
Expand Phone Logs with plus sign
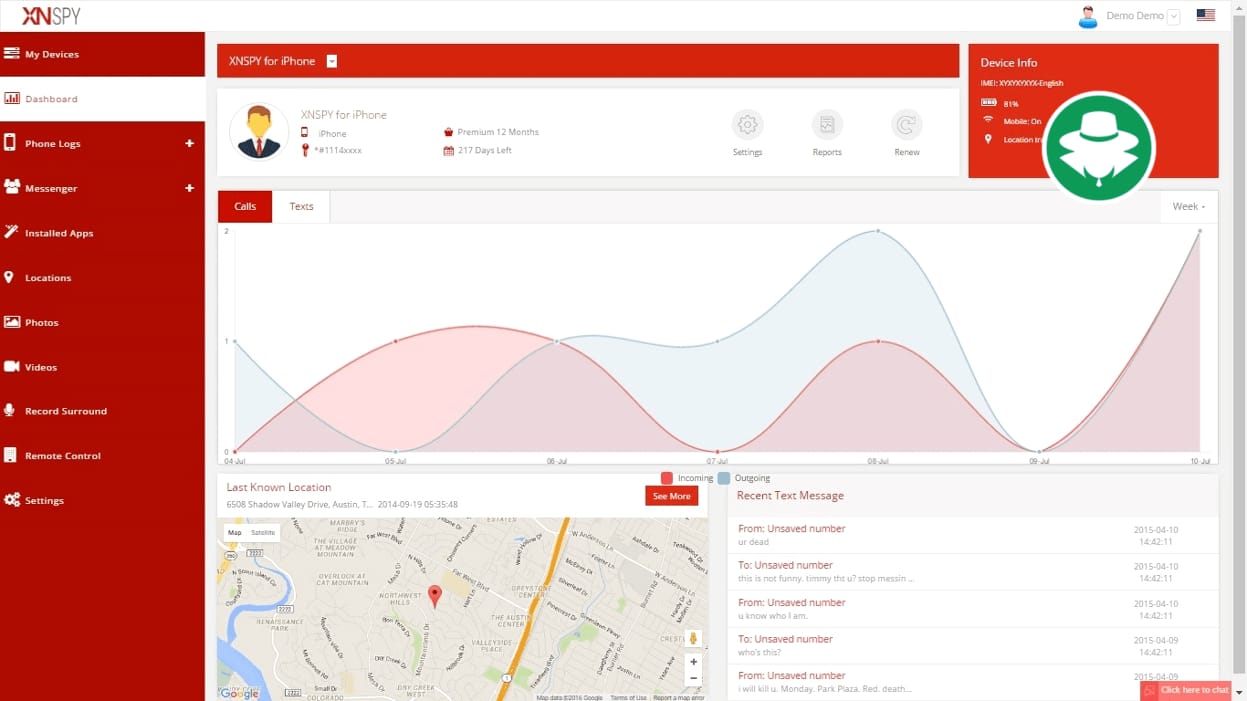pos(189,144)
